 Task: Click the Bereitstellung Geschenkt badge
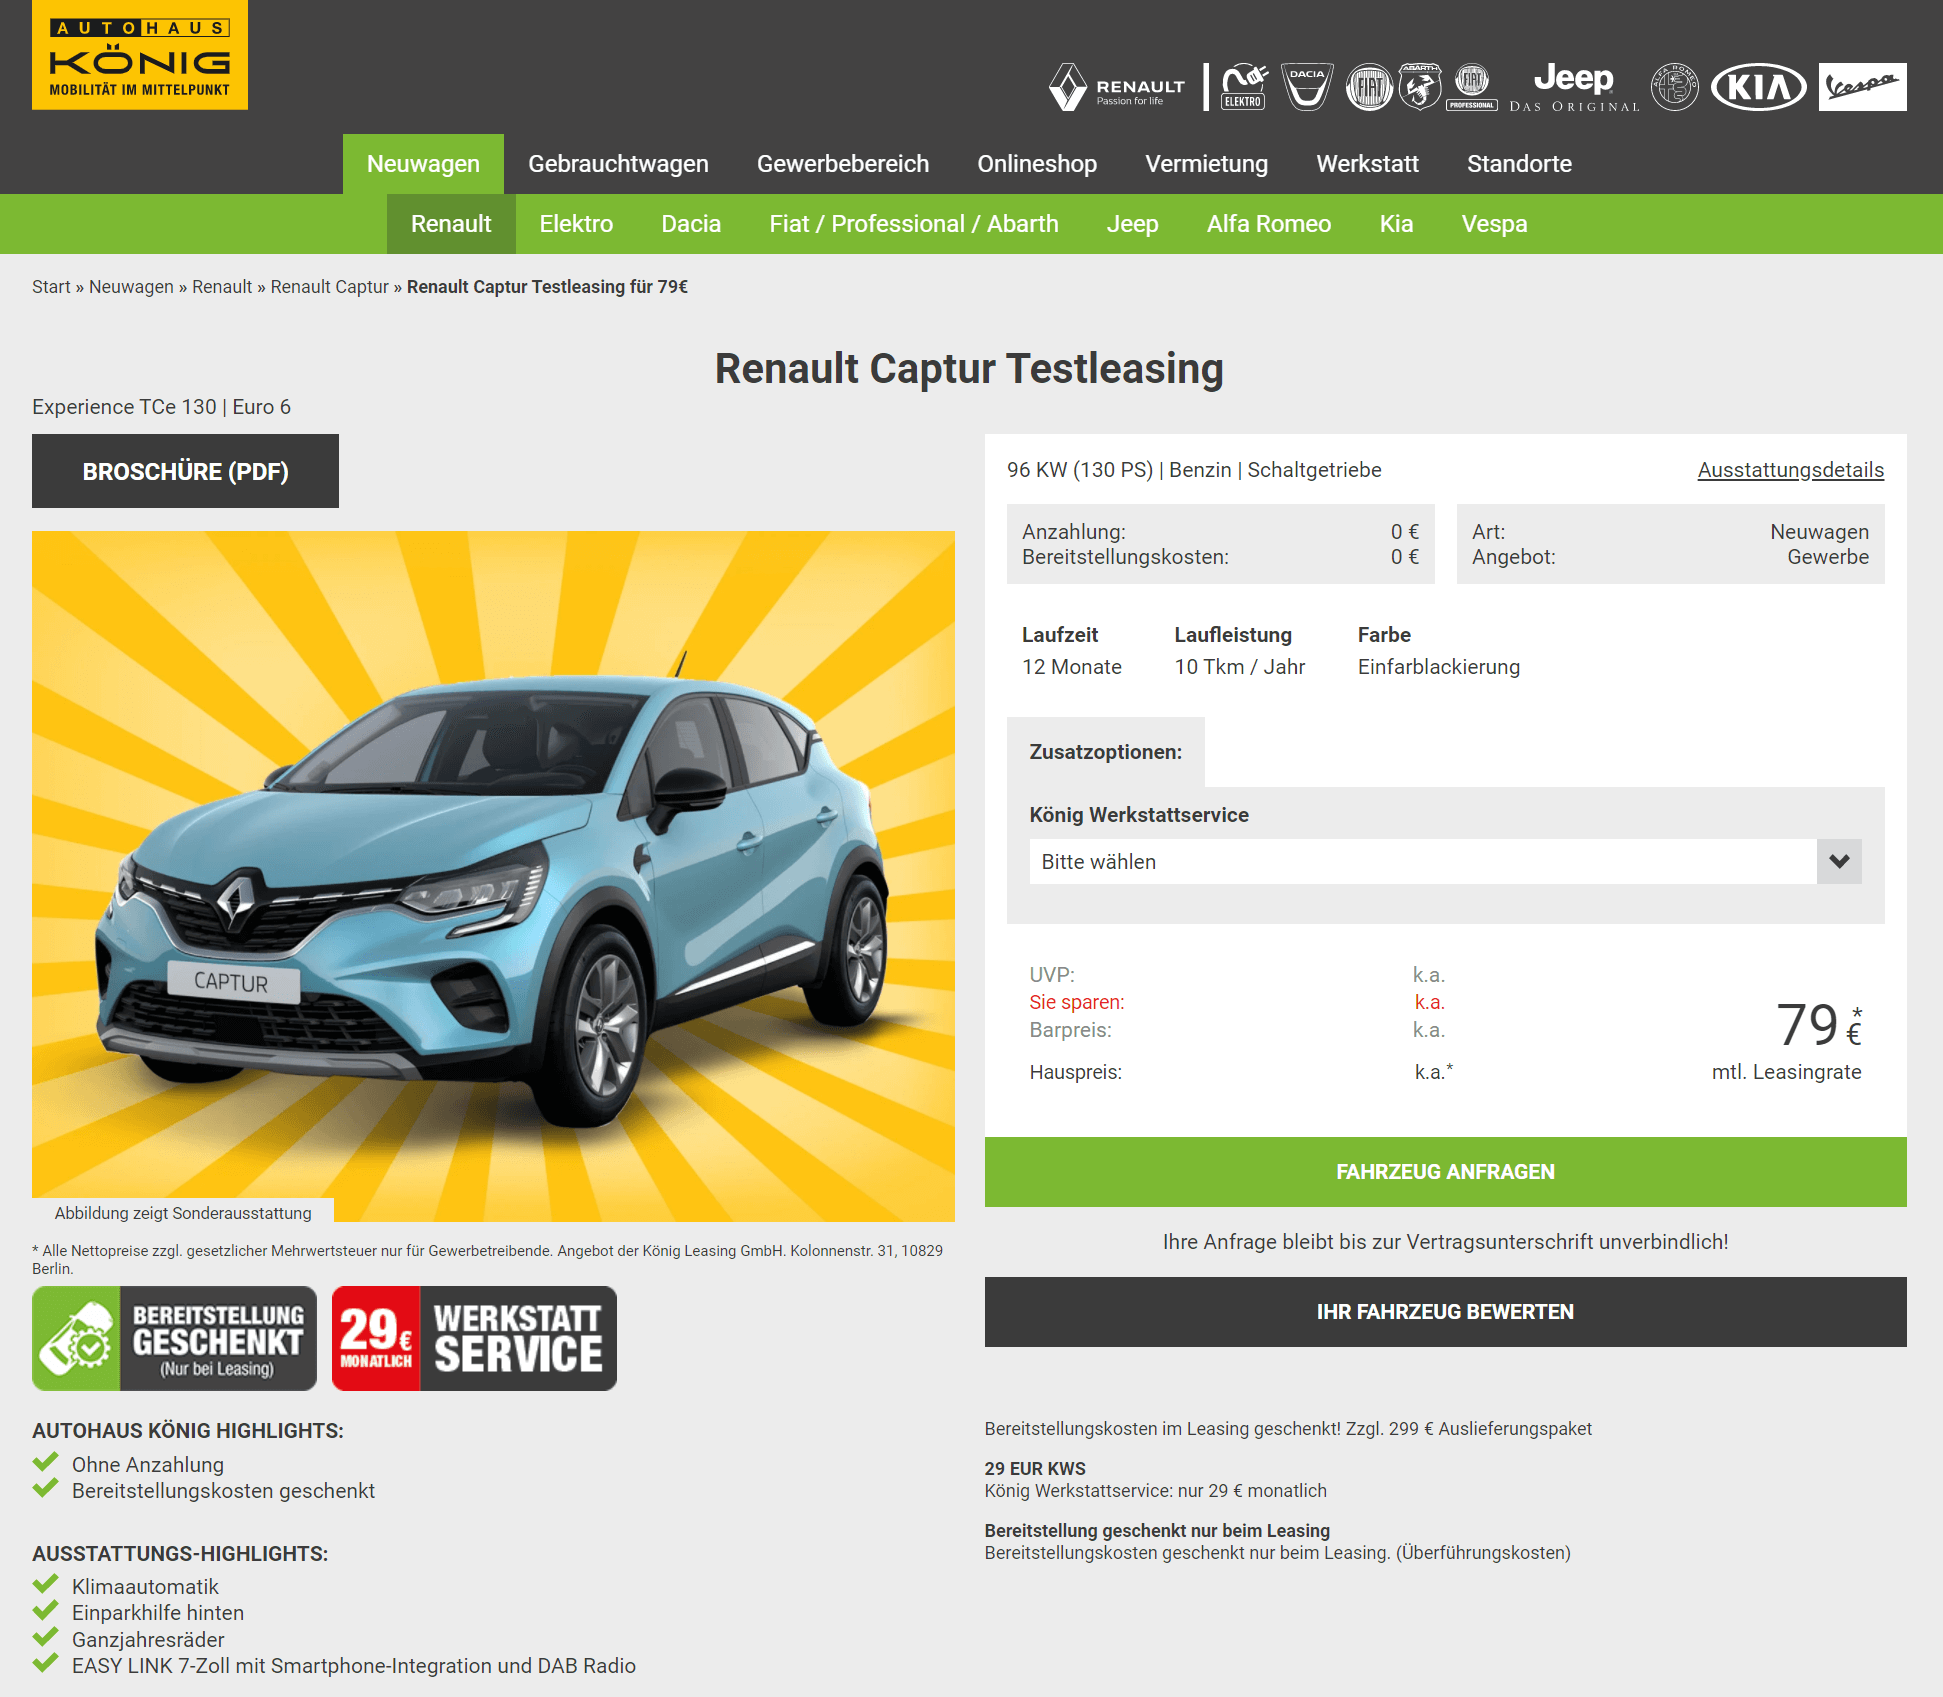(174, 1338)
